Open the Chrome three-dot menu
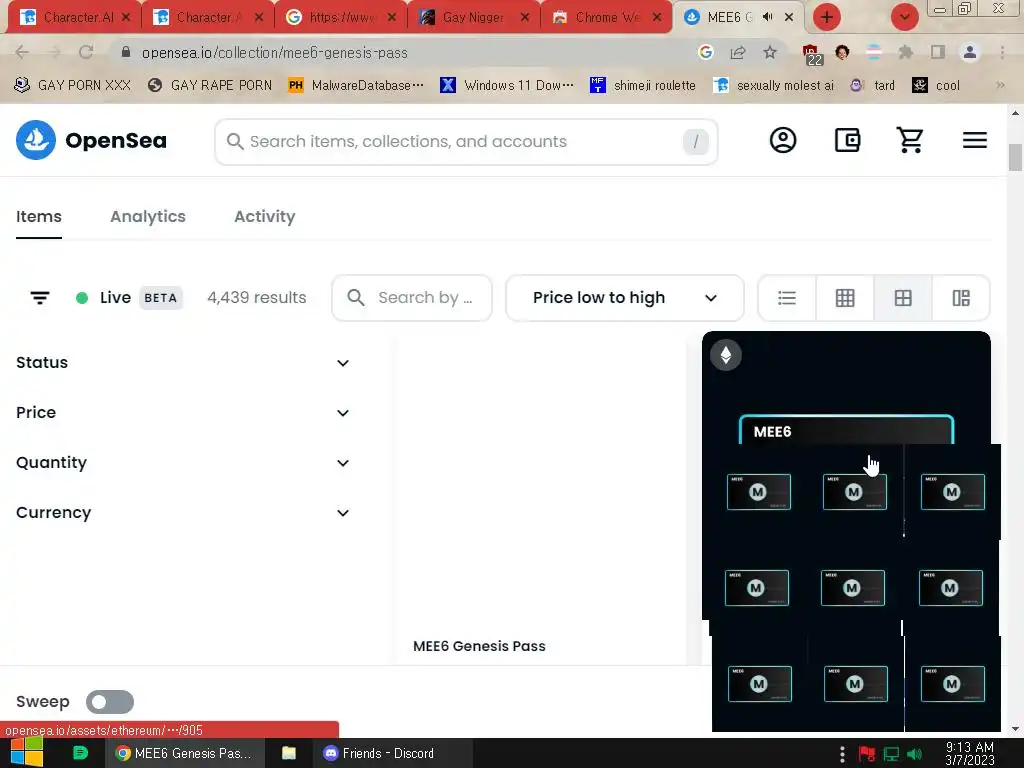 (1002, 52)
